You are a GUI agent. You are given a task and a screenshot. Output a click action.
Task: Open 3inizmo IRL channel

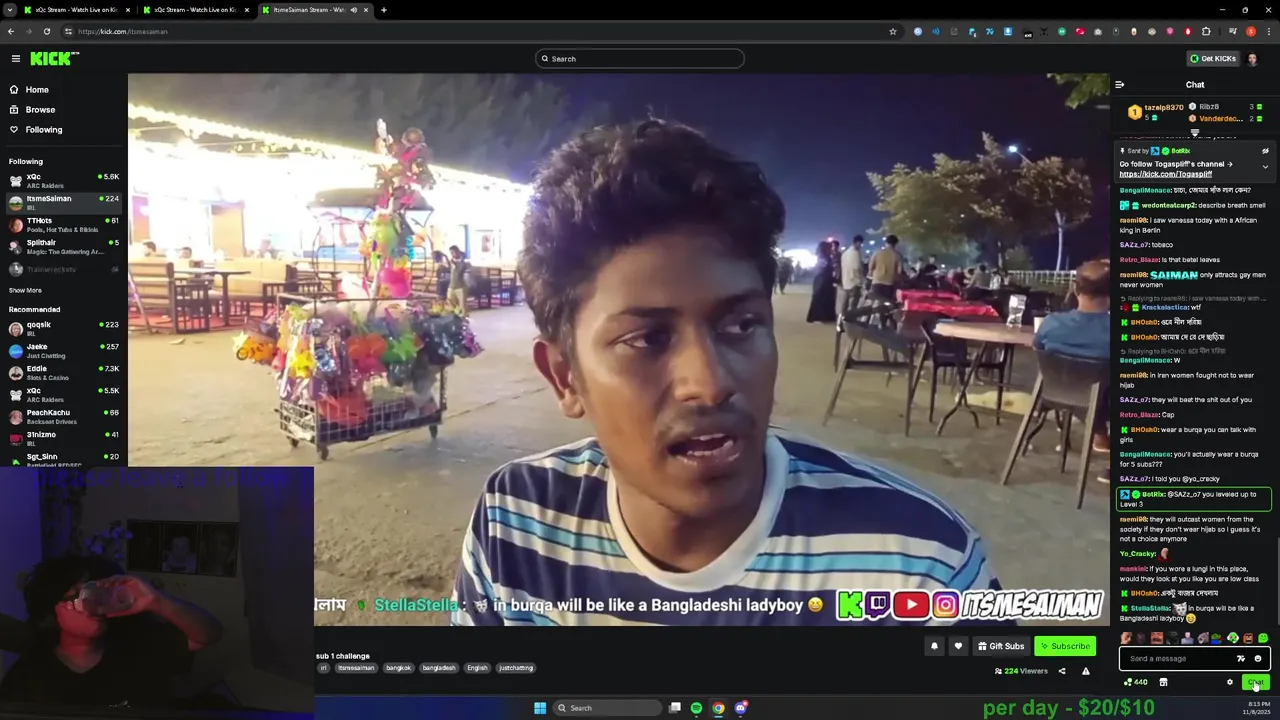click(64, 439)
